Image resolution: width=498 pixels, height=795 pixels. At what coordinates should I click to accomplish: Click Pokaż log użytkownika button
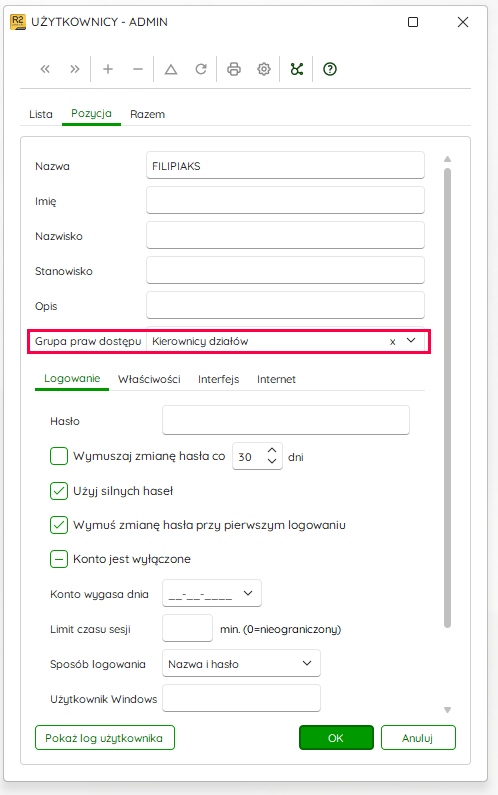105,738
